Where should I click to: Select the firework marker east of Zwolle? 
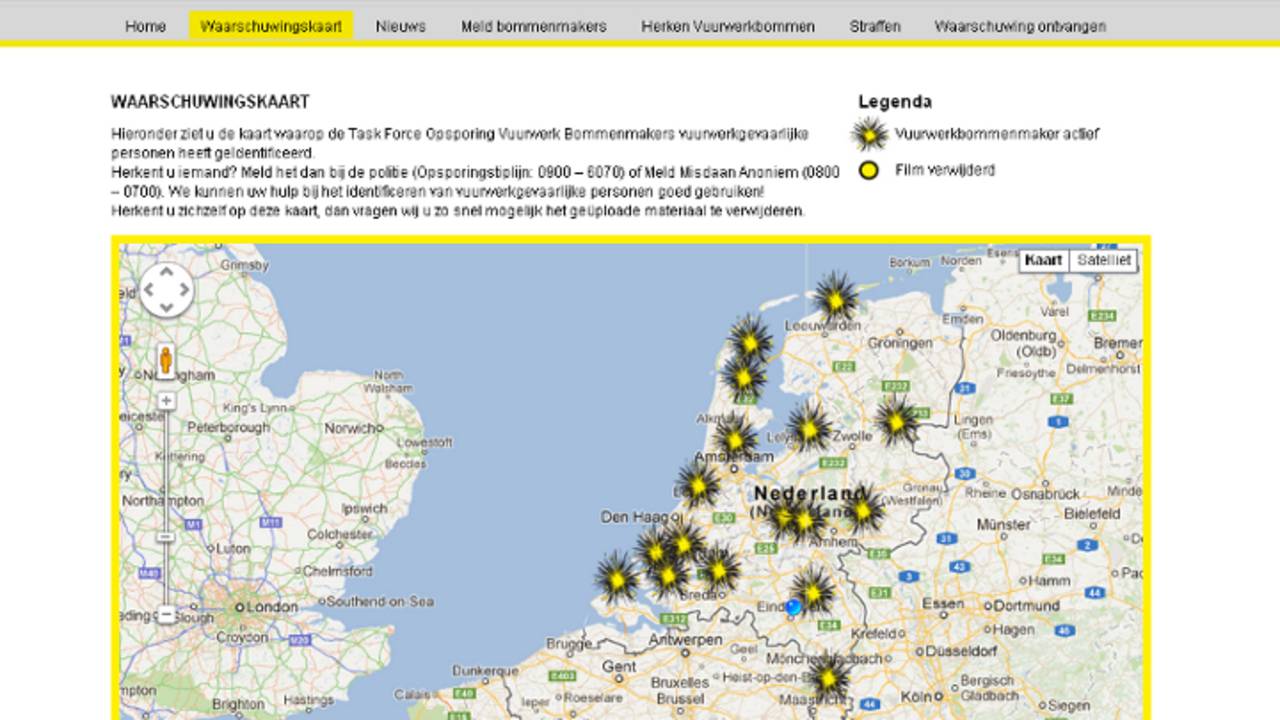[x=897, y=422]
